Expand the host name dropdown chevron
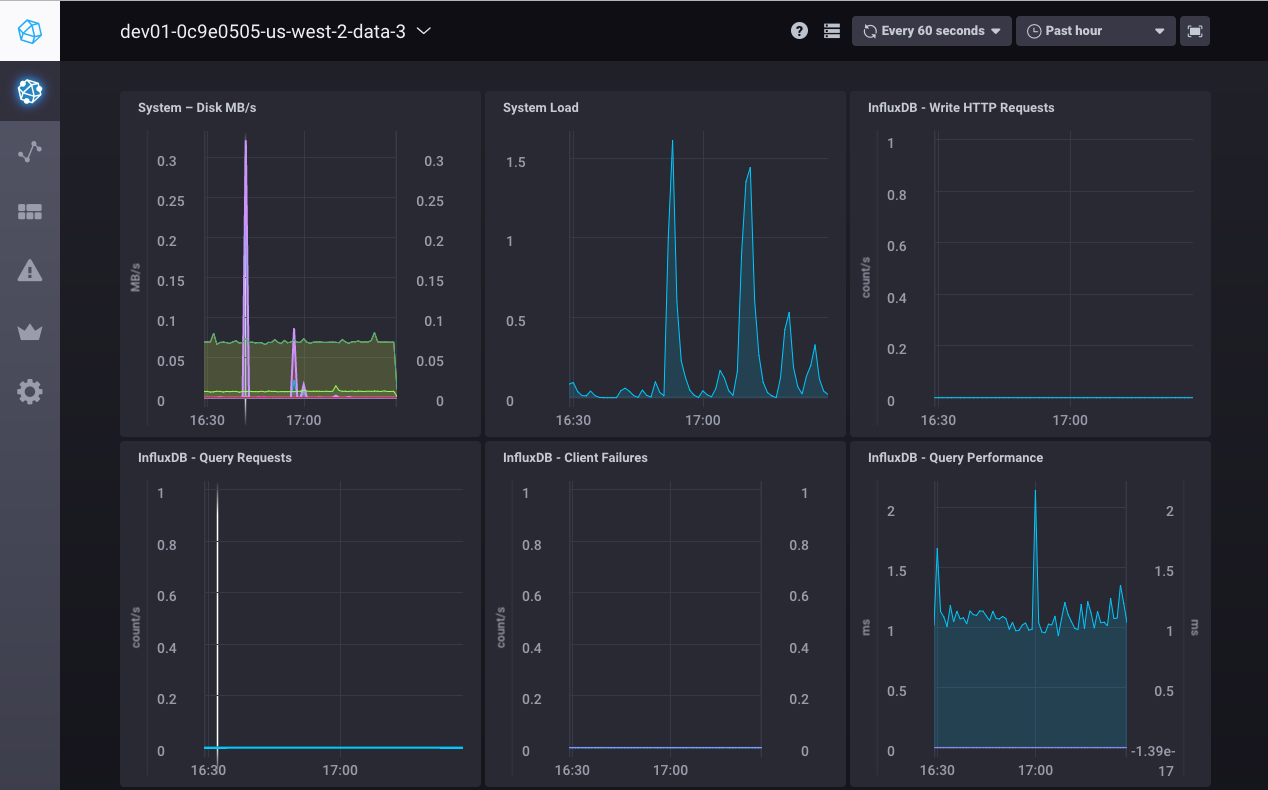This screenshot has height=790, width=1268. [423, 31]
